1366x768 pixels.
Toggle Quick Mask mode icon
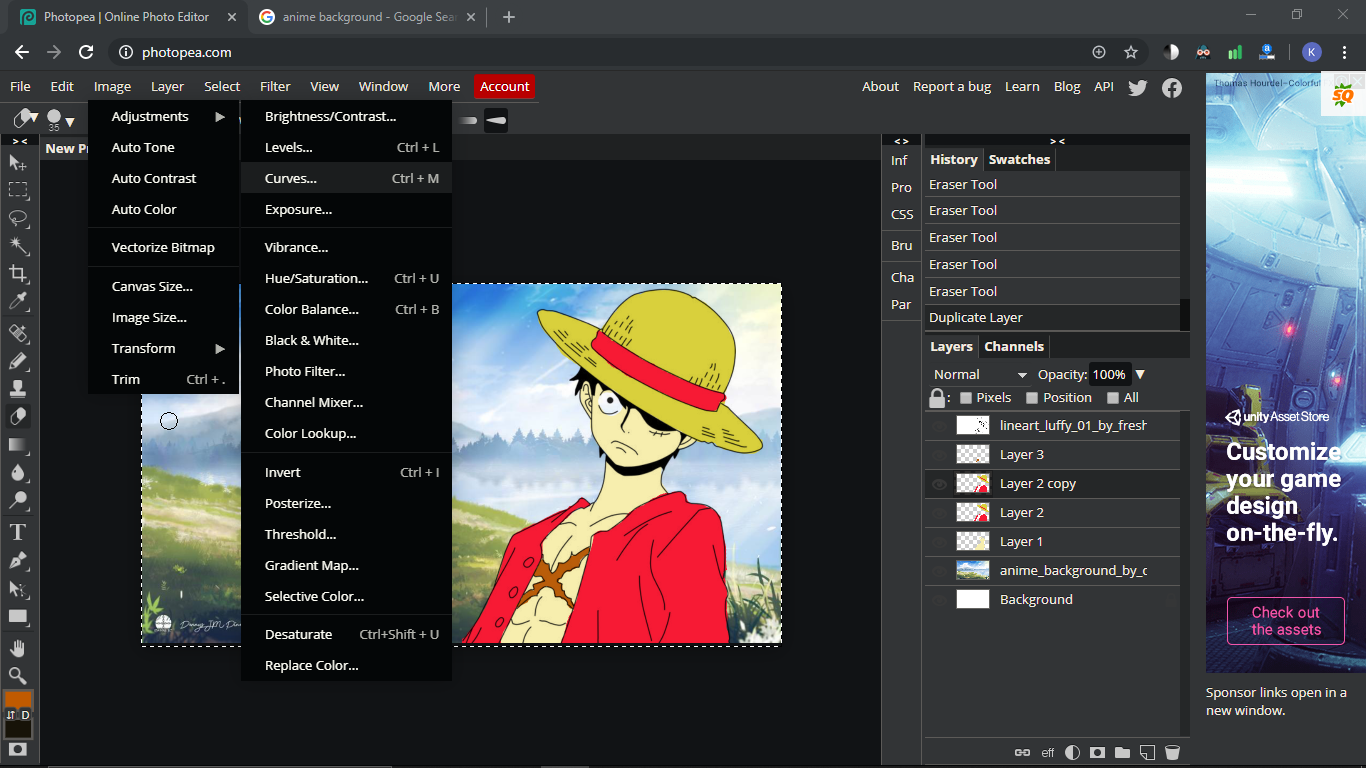[x=18, y=749]
